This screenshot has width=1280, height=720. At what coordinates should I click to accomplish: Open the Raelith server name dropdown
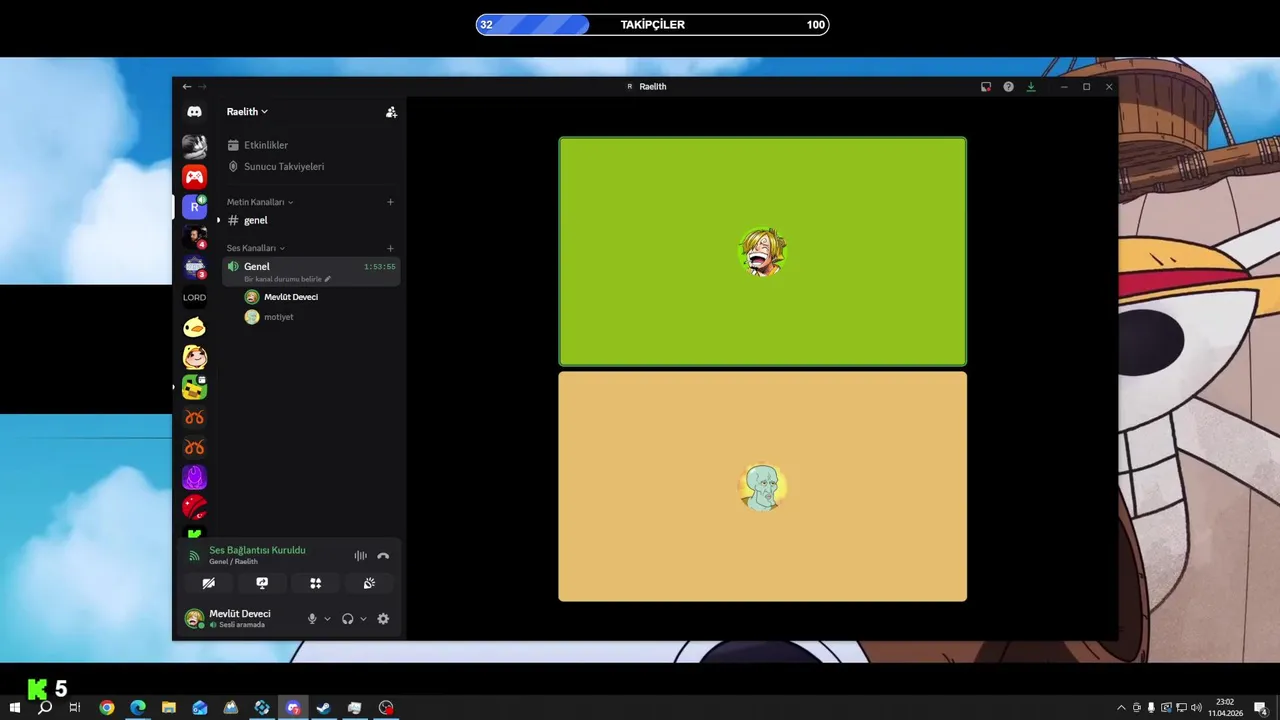tap(247, 112)
